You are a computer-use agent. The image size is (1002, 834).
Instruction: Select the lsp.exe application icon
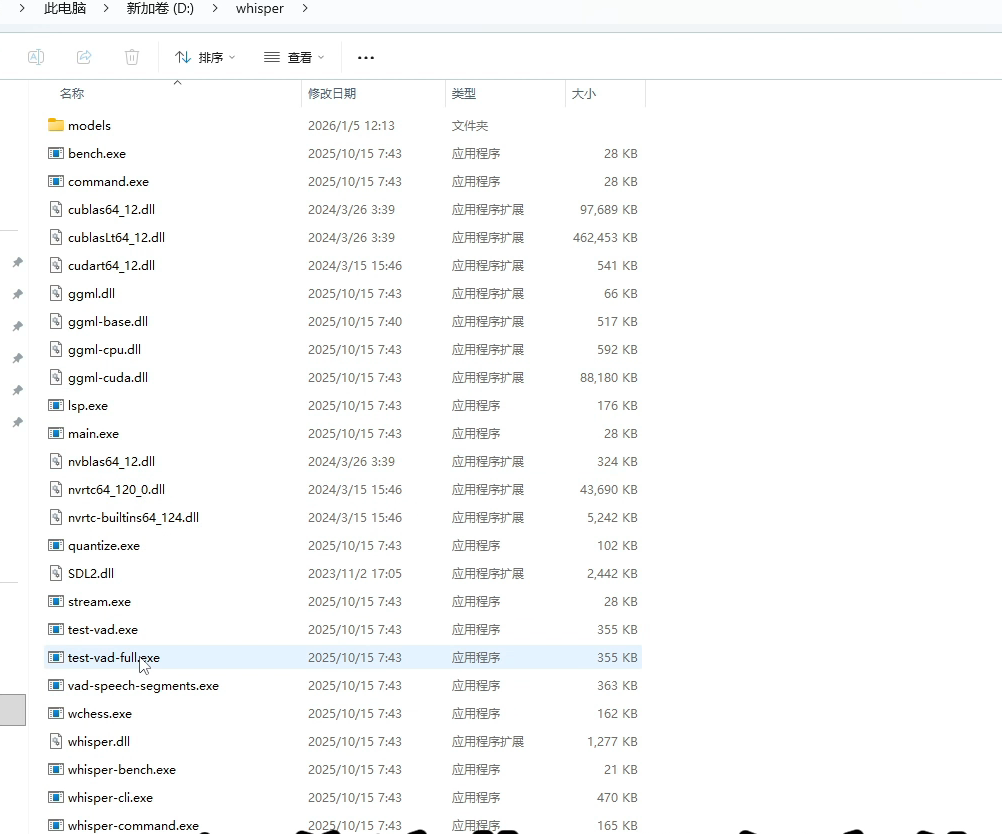tap(56, 405)
